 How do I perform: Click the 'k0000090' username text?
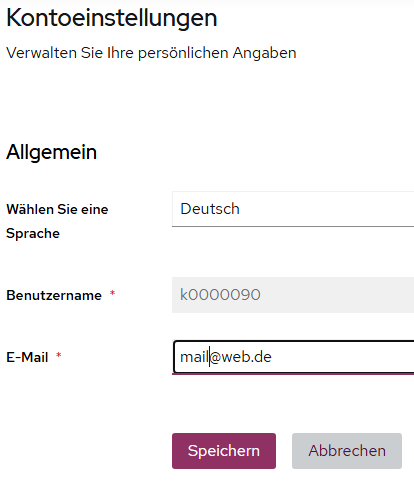pyautogui.click(x=220, y=295)
